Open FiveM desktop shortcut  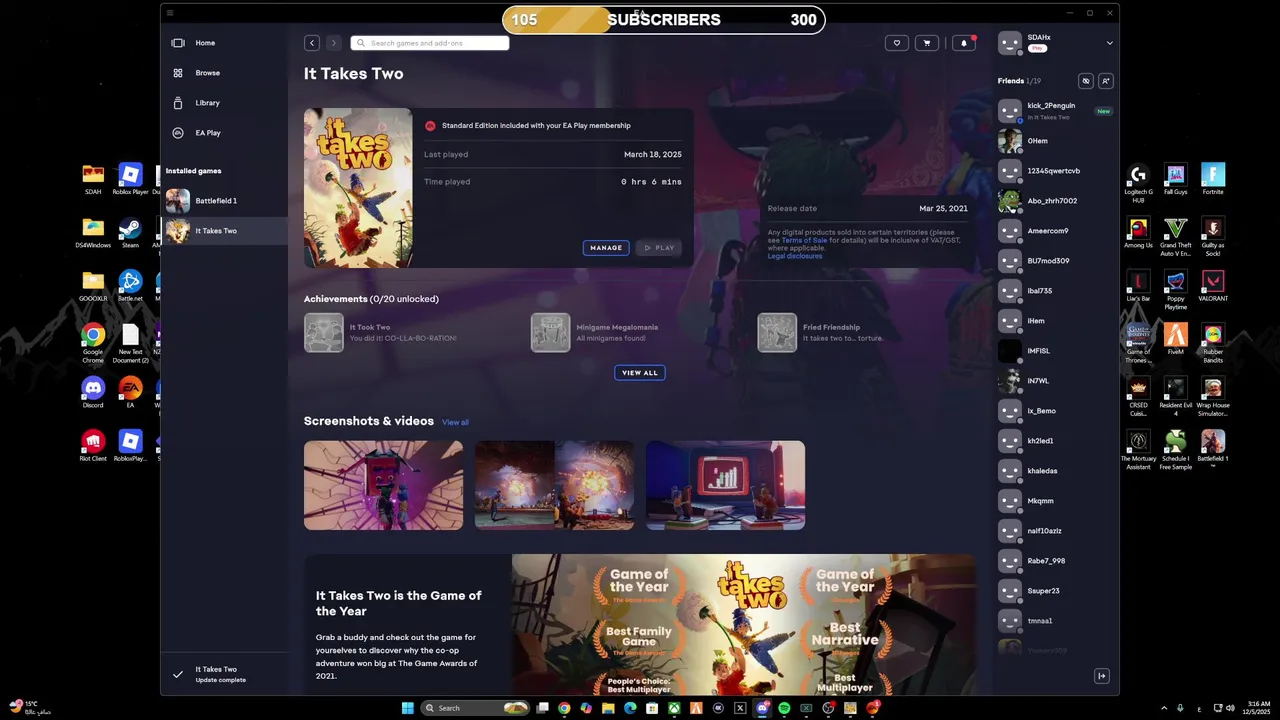click(1176, 339)
